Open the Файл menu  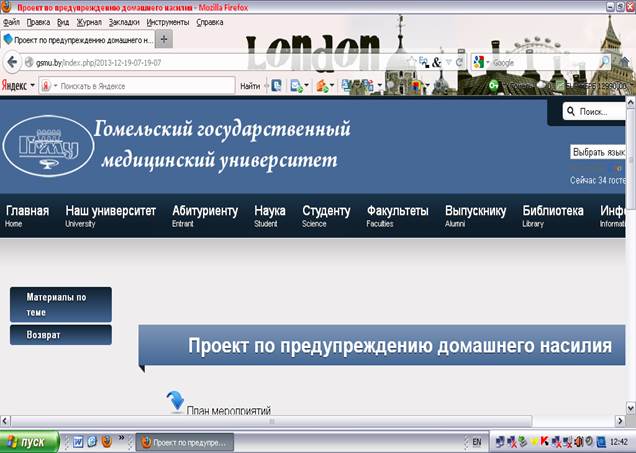[x=11, y=22]
